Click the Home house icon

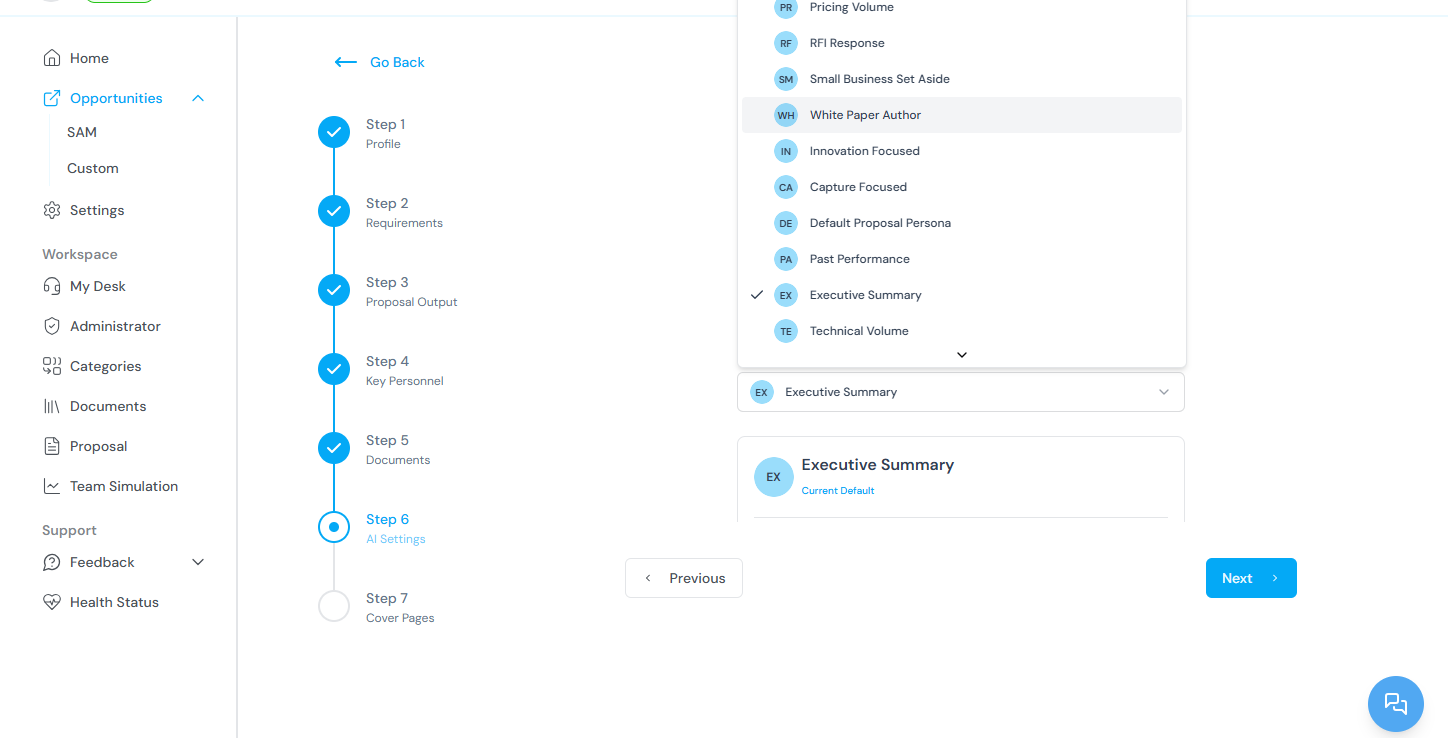click(x=52, y=58)
